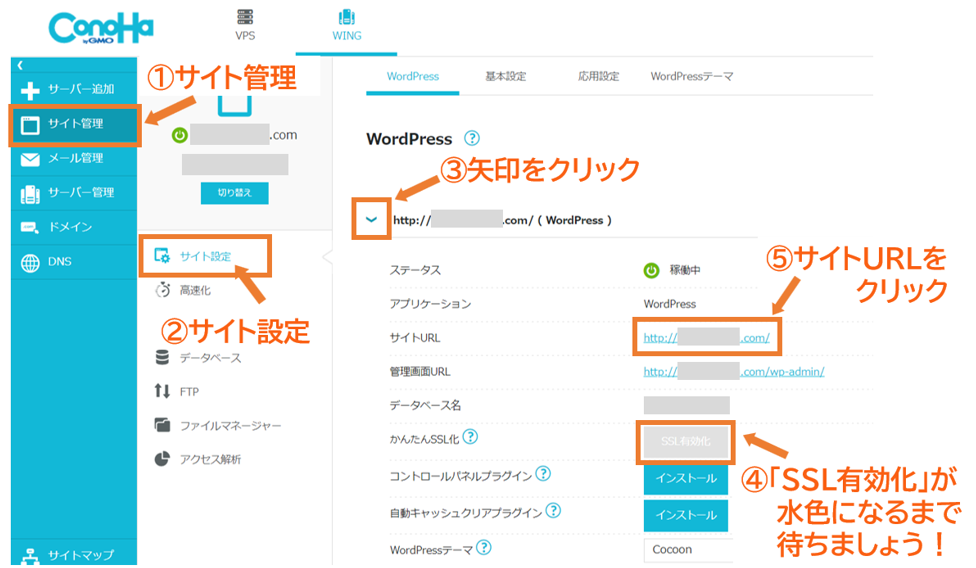
Task: Collapse the WordPress site details chevron
Action: click(372, 220)
